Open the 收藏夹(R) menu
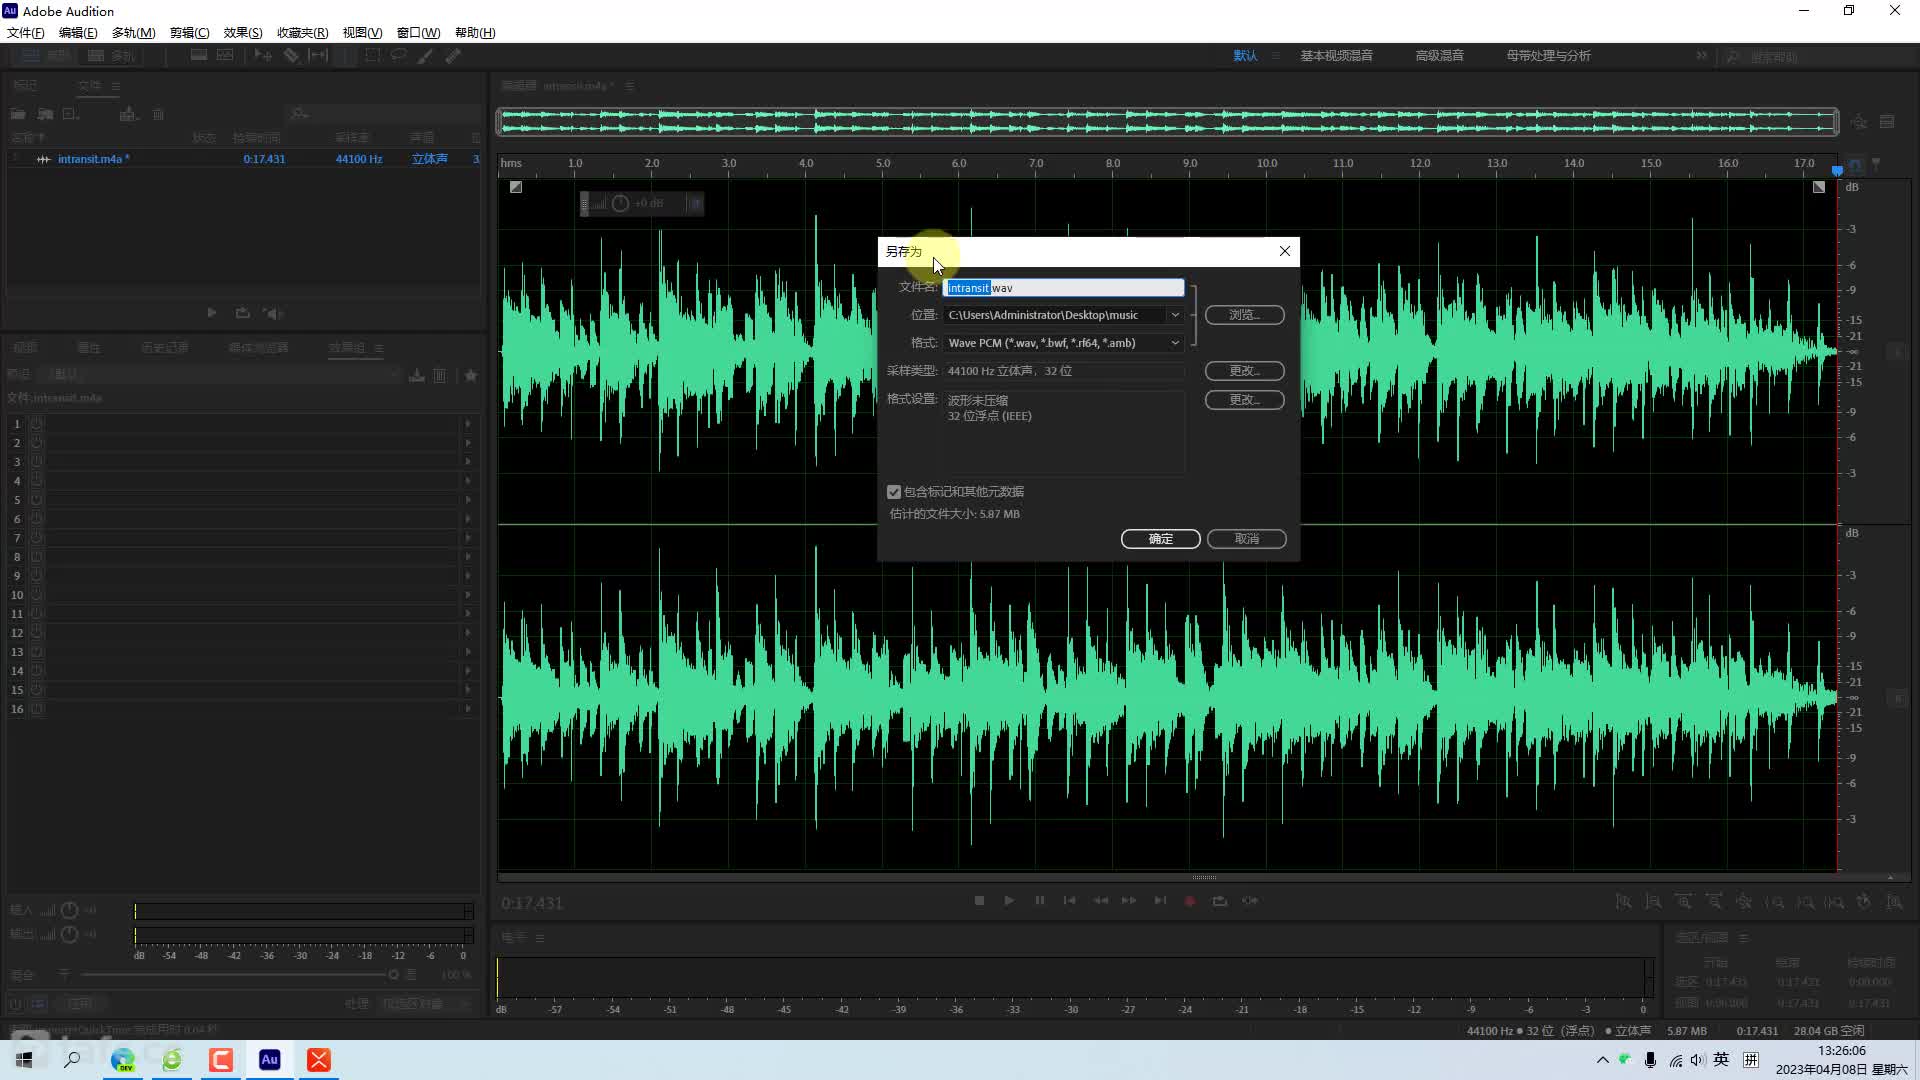 click(302, 33)
